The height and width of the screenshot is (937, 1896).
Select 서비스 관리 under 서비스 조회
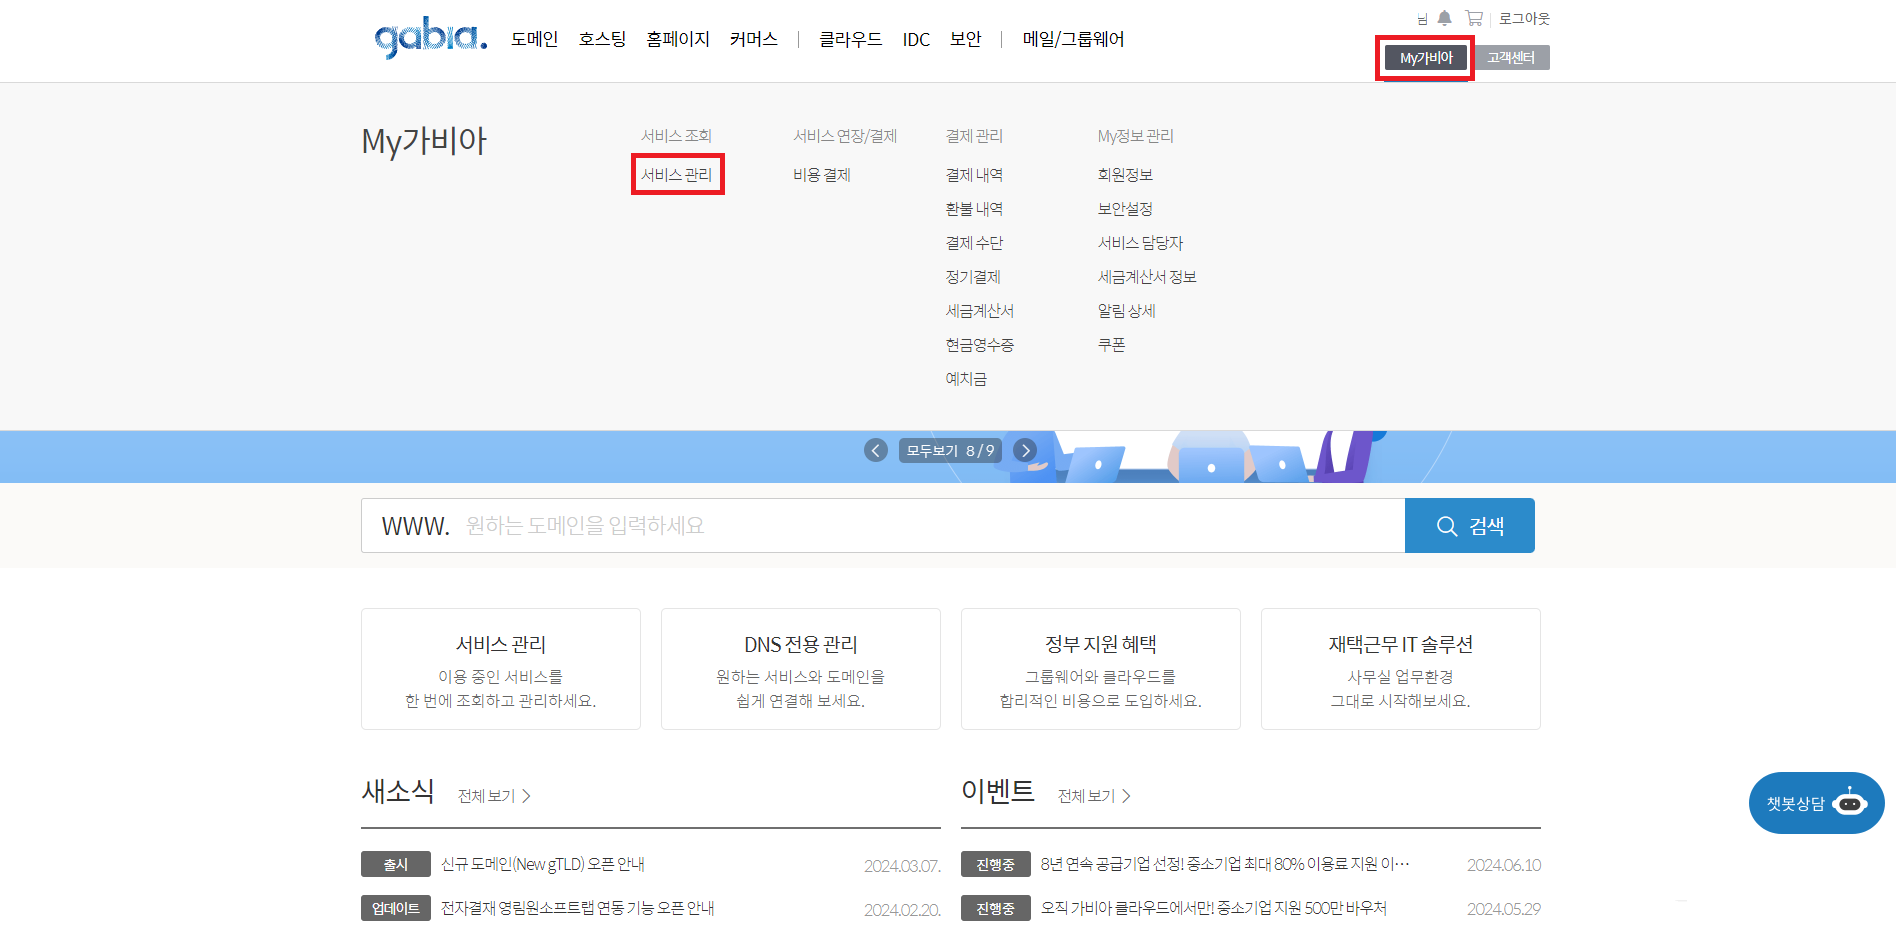(677, 175)
